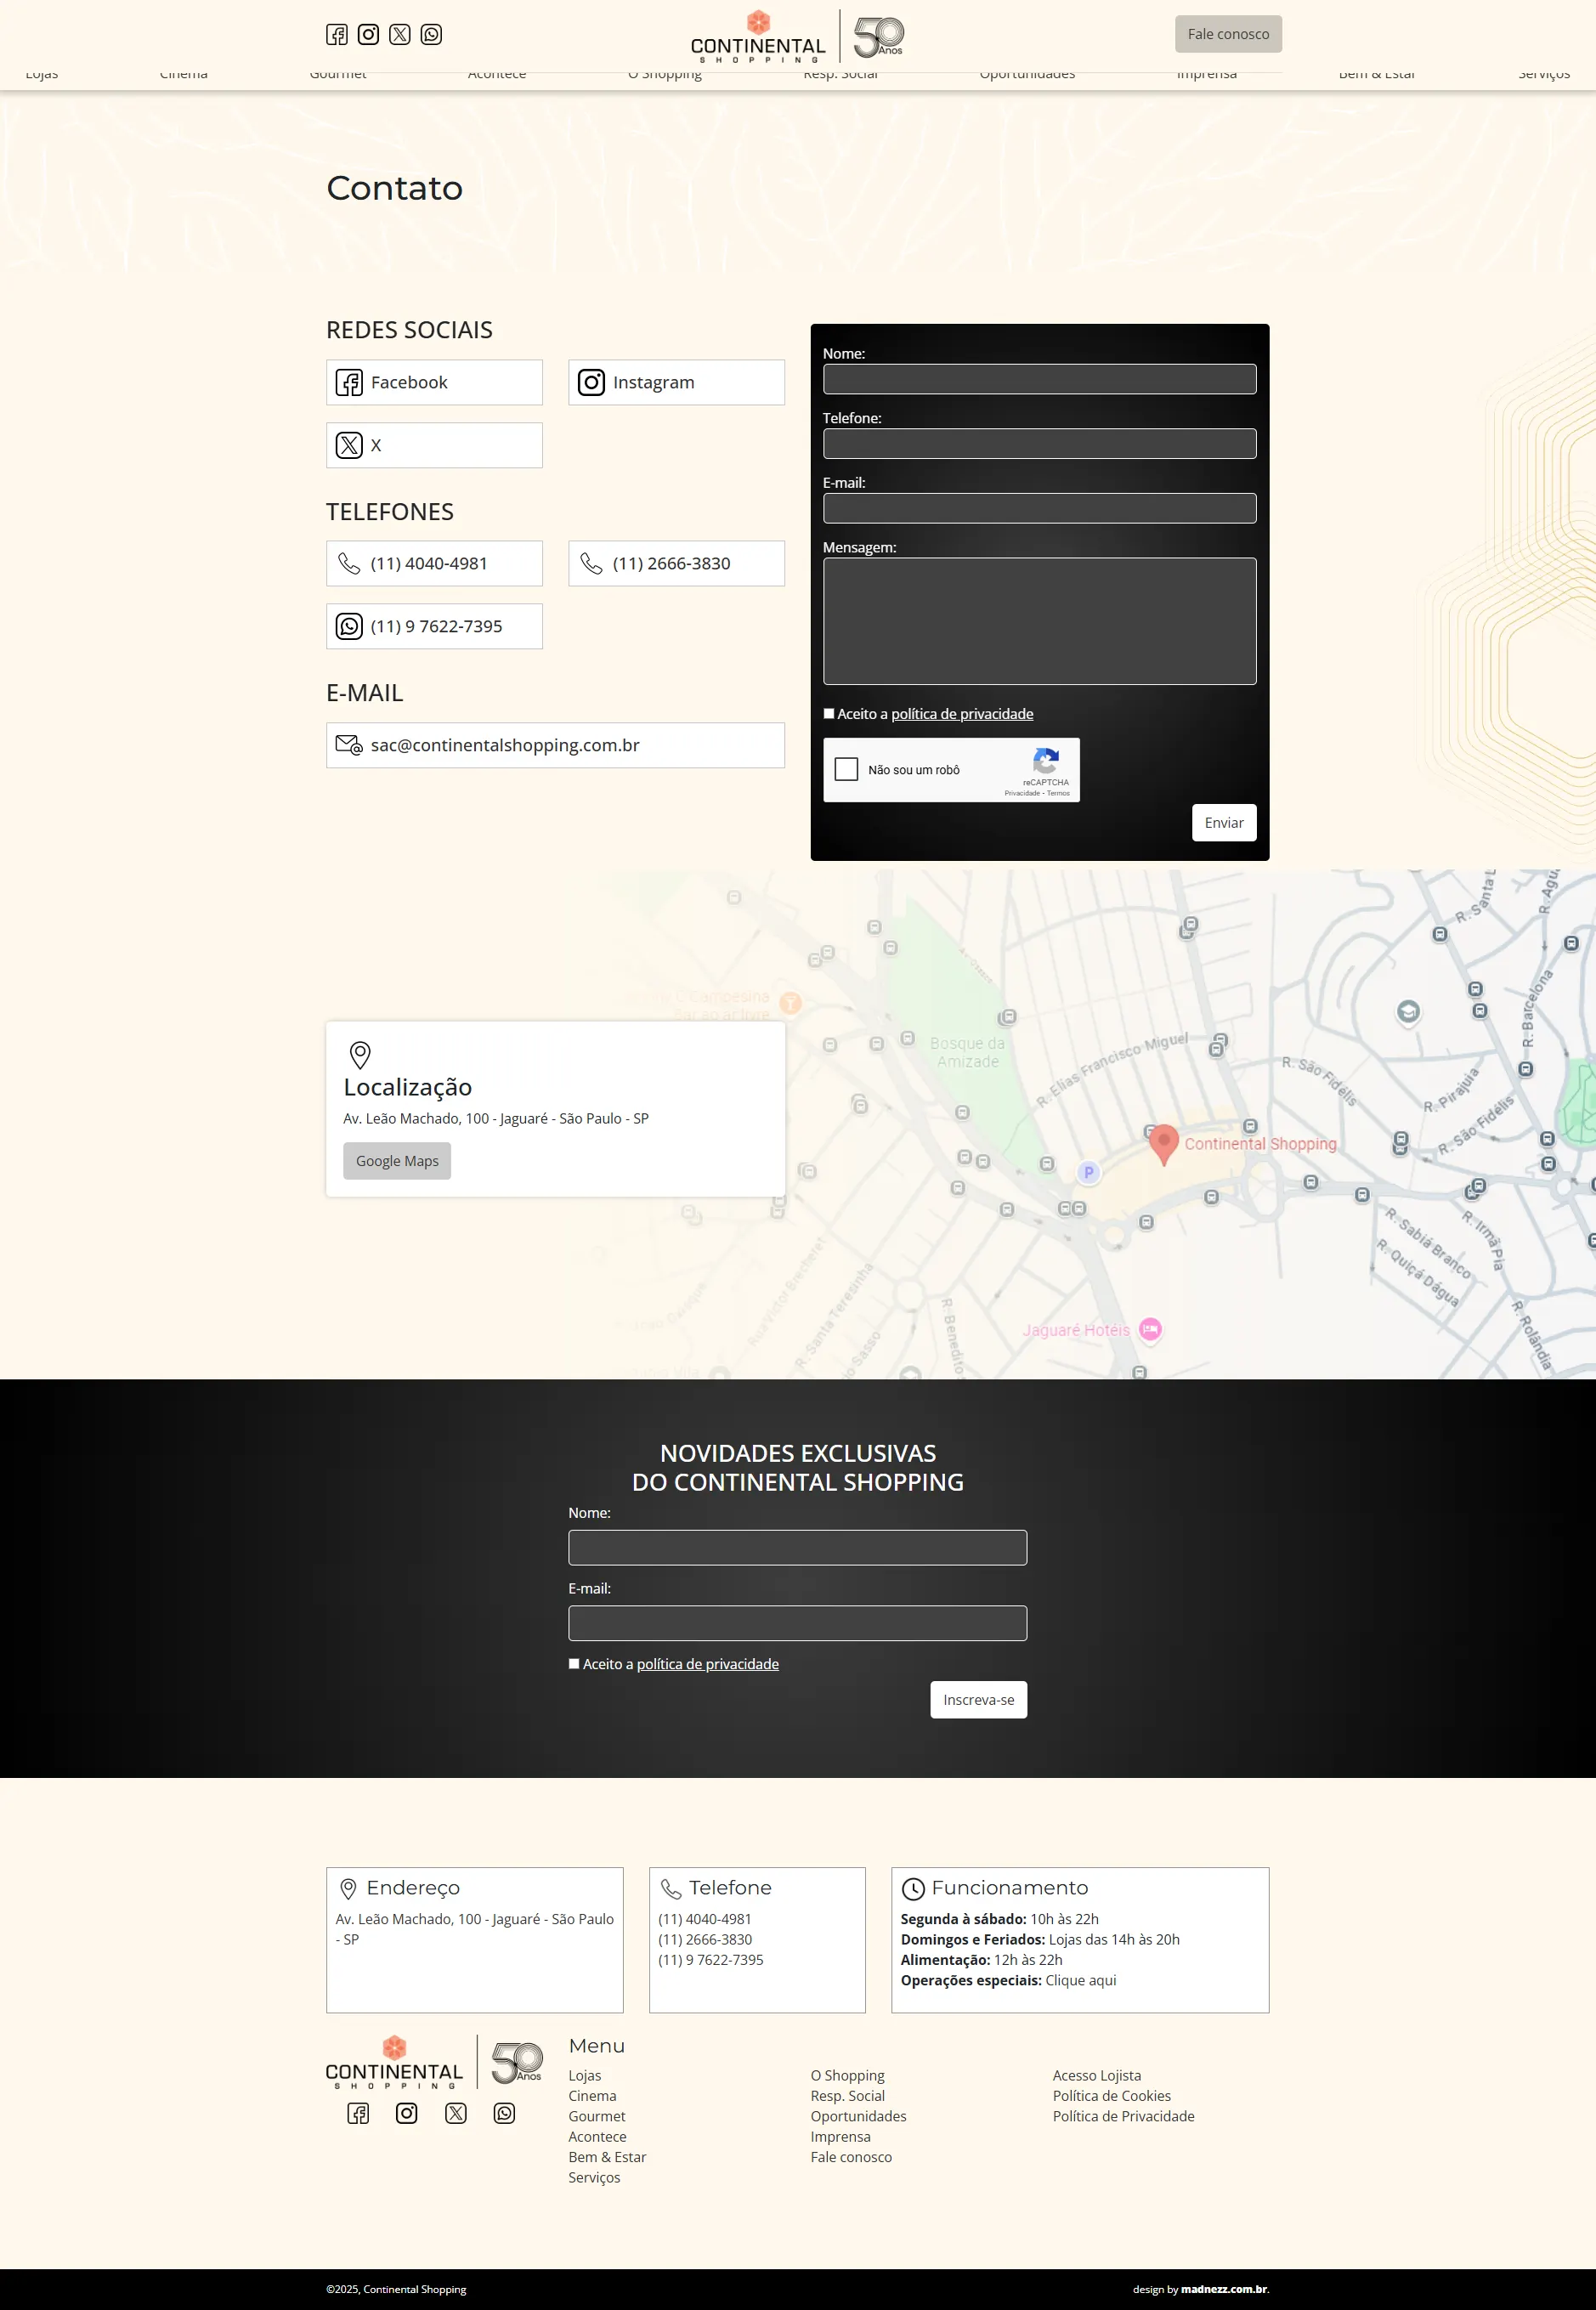Image resolution: width=1596 pixels, height=2310 pixels.
Task: Open the sac@continentalshopping.com.br email link
Action: [x=555, y=745]
